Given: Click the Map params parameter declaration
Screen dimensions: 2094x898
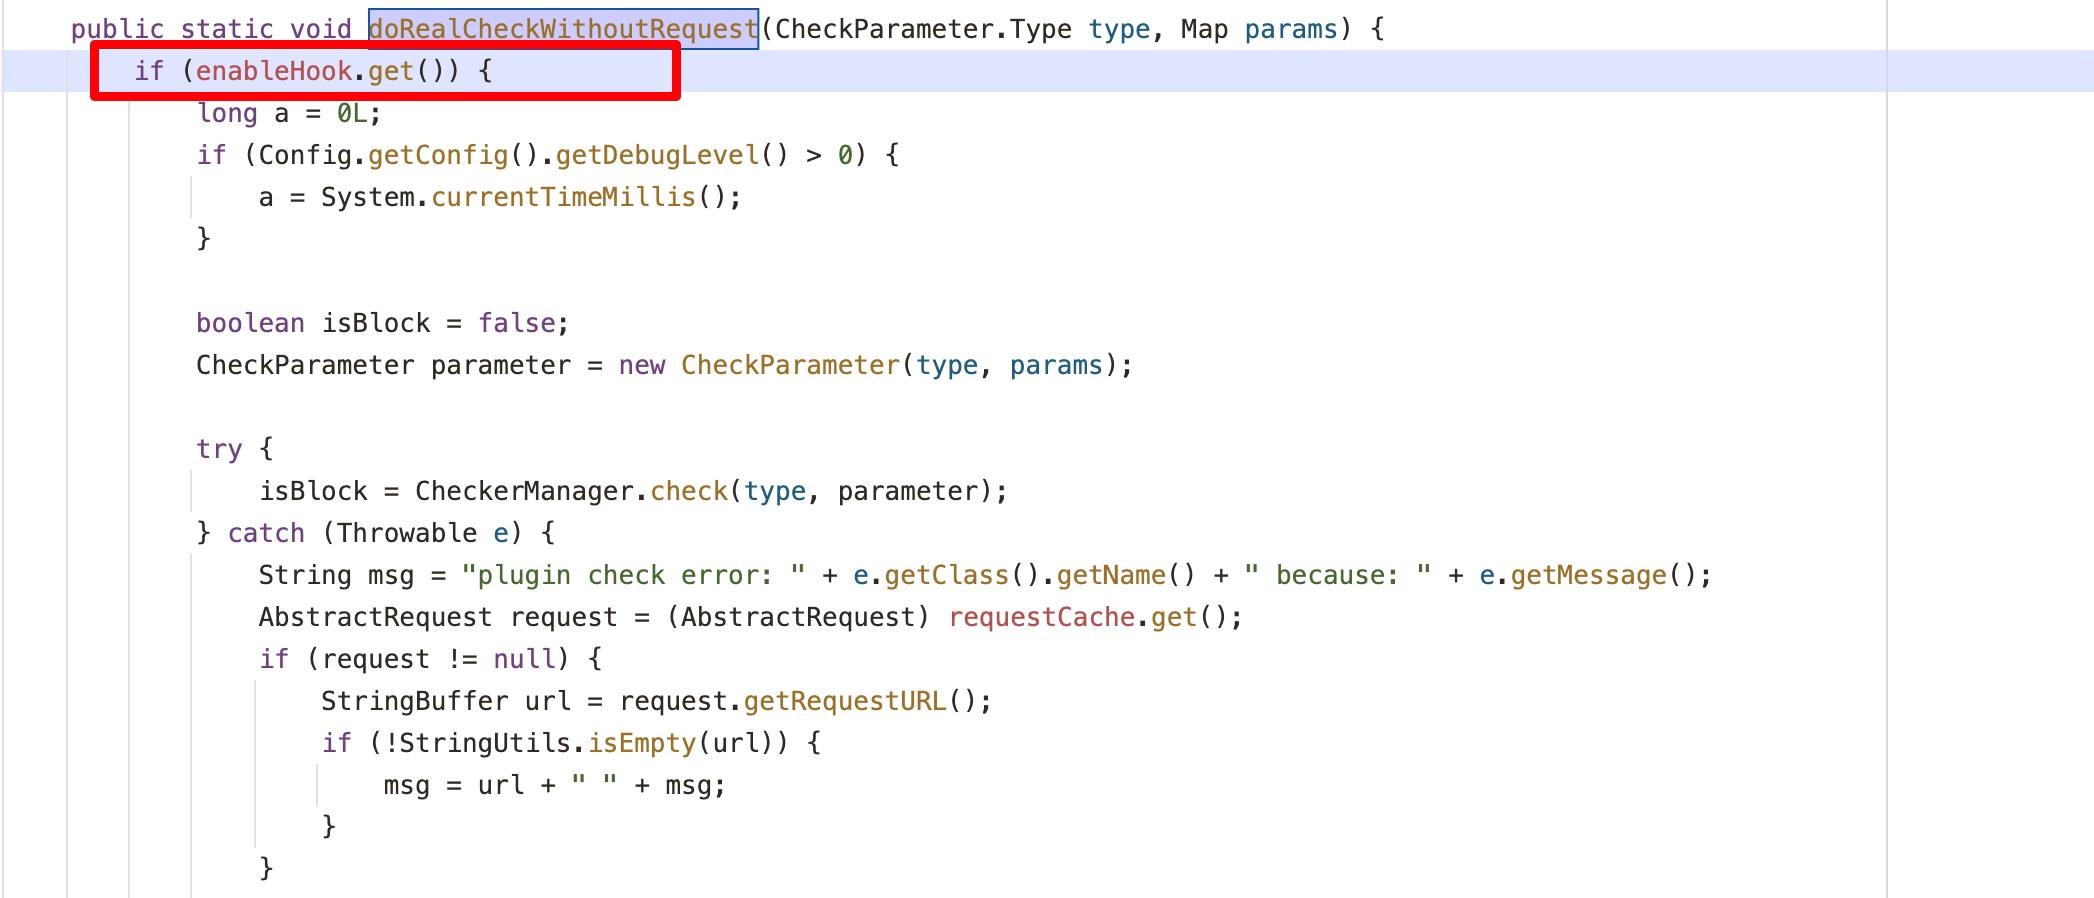Looking at the screenshot, I should [1258, 29].
